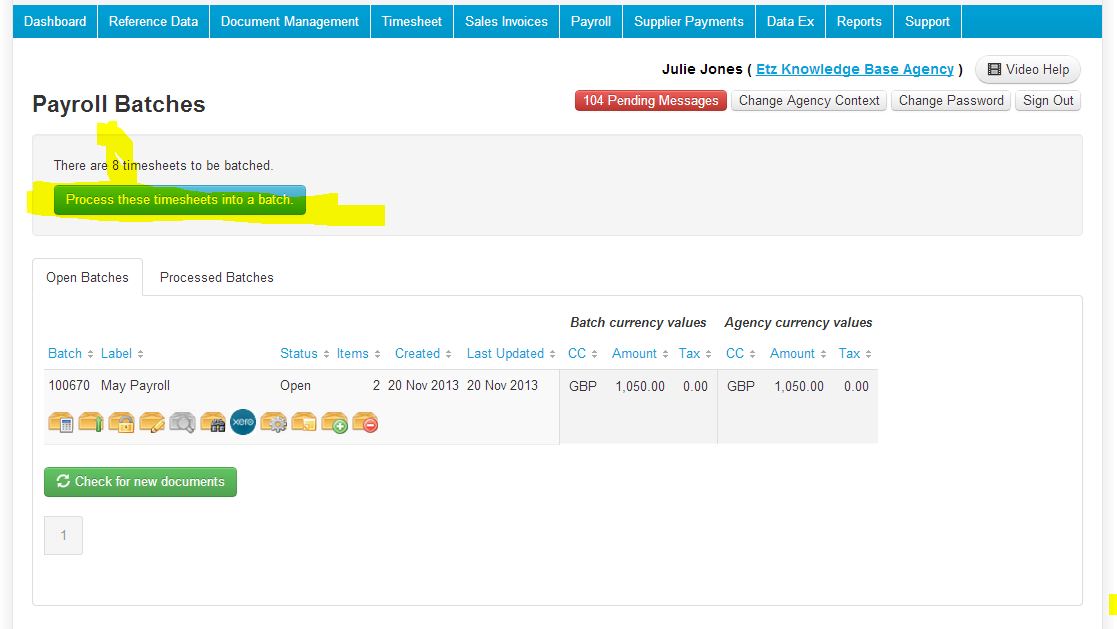Sort by Items column
Screen dimensions: 1117x629
coord(358,353)
